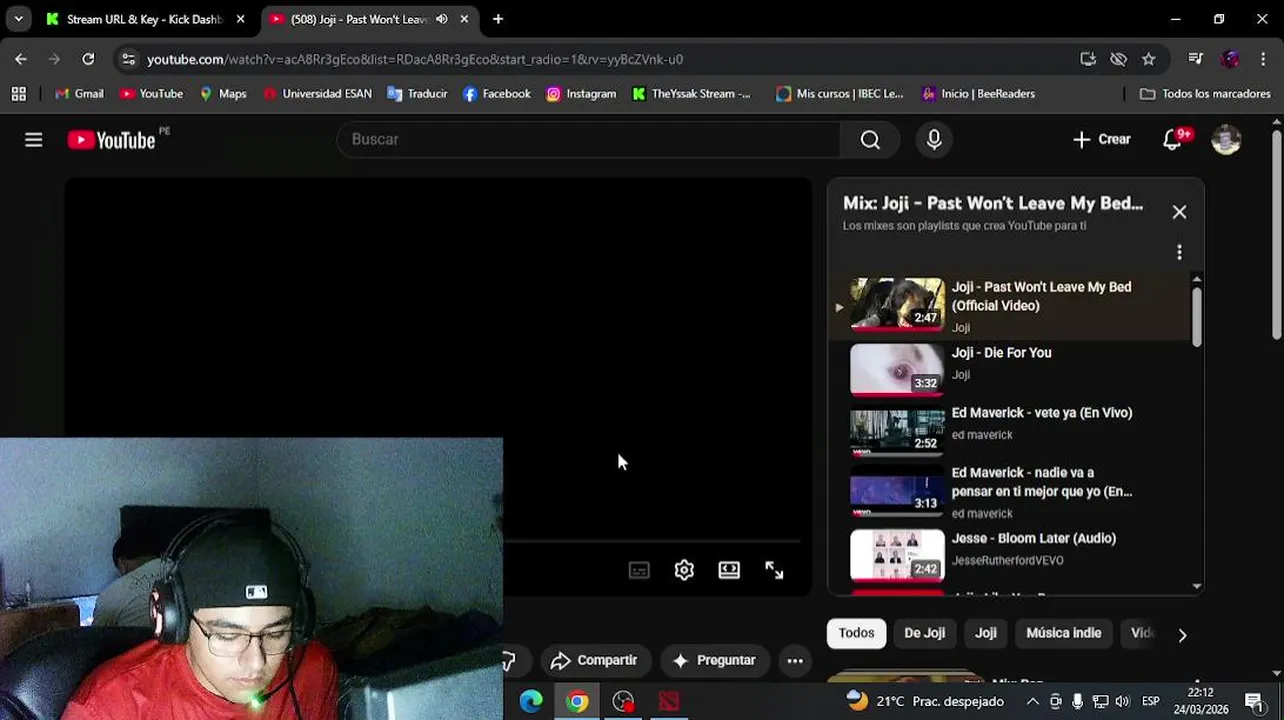Mute the YouTube tab audio icon
1284x720 pixels.
441,19
